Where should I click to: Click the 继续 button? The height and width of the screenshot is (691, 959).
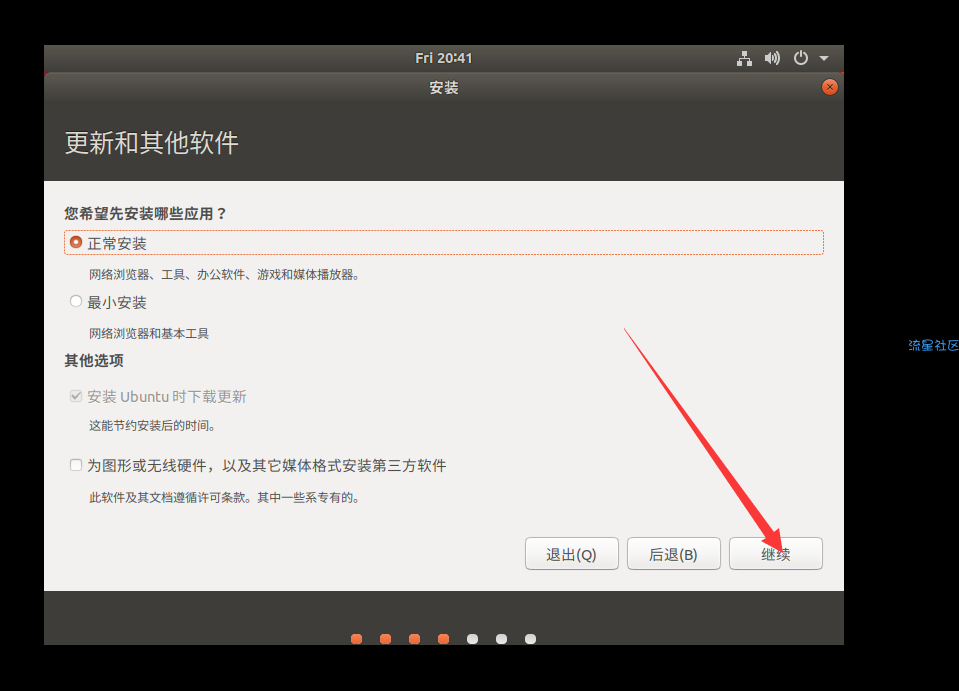pyautogui.click(x=776, y=554)
